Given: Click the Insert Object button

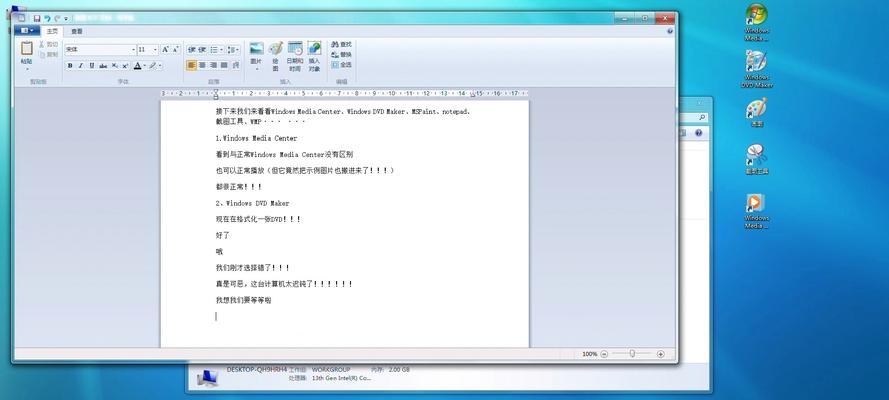Looking at the screenshot, I should (314, 56).
